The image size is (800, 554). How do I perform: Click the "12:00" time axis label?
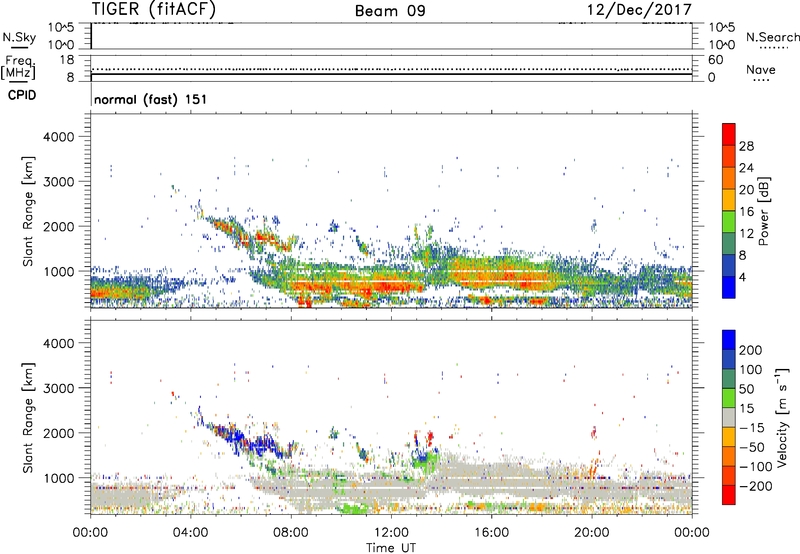pyautogui.click(x=391, y=533)
